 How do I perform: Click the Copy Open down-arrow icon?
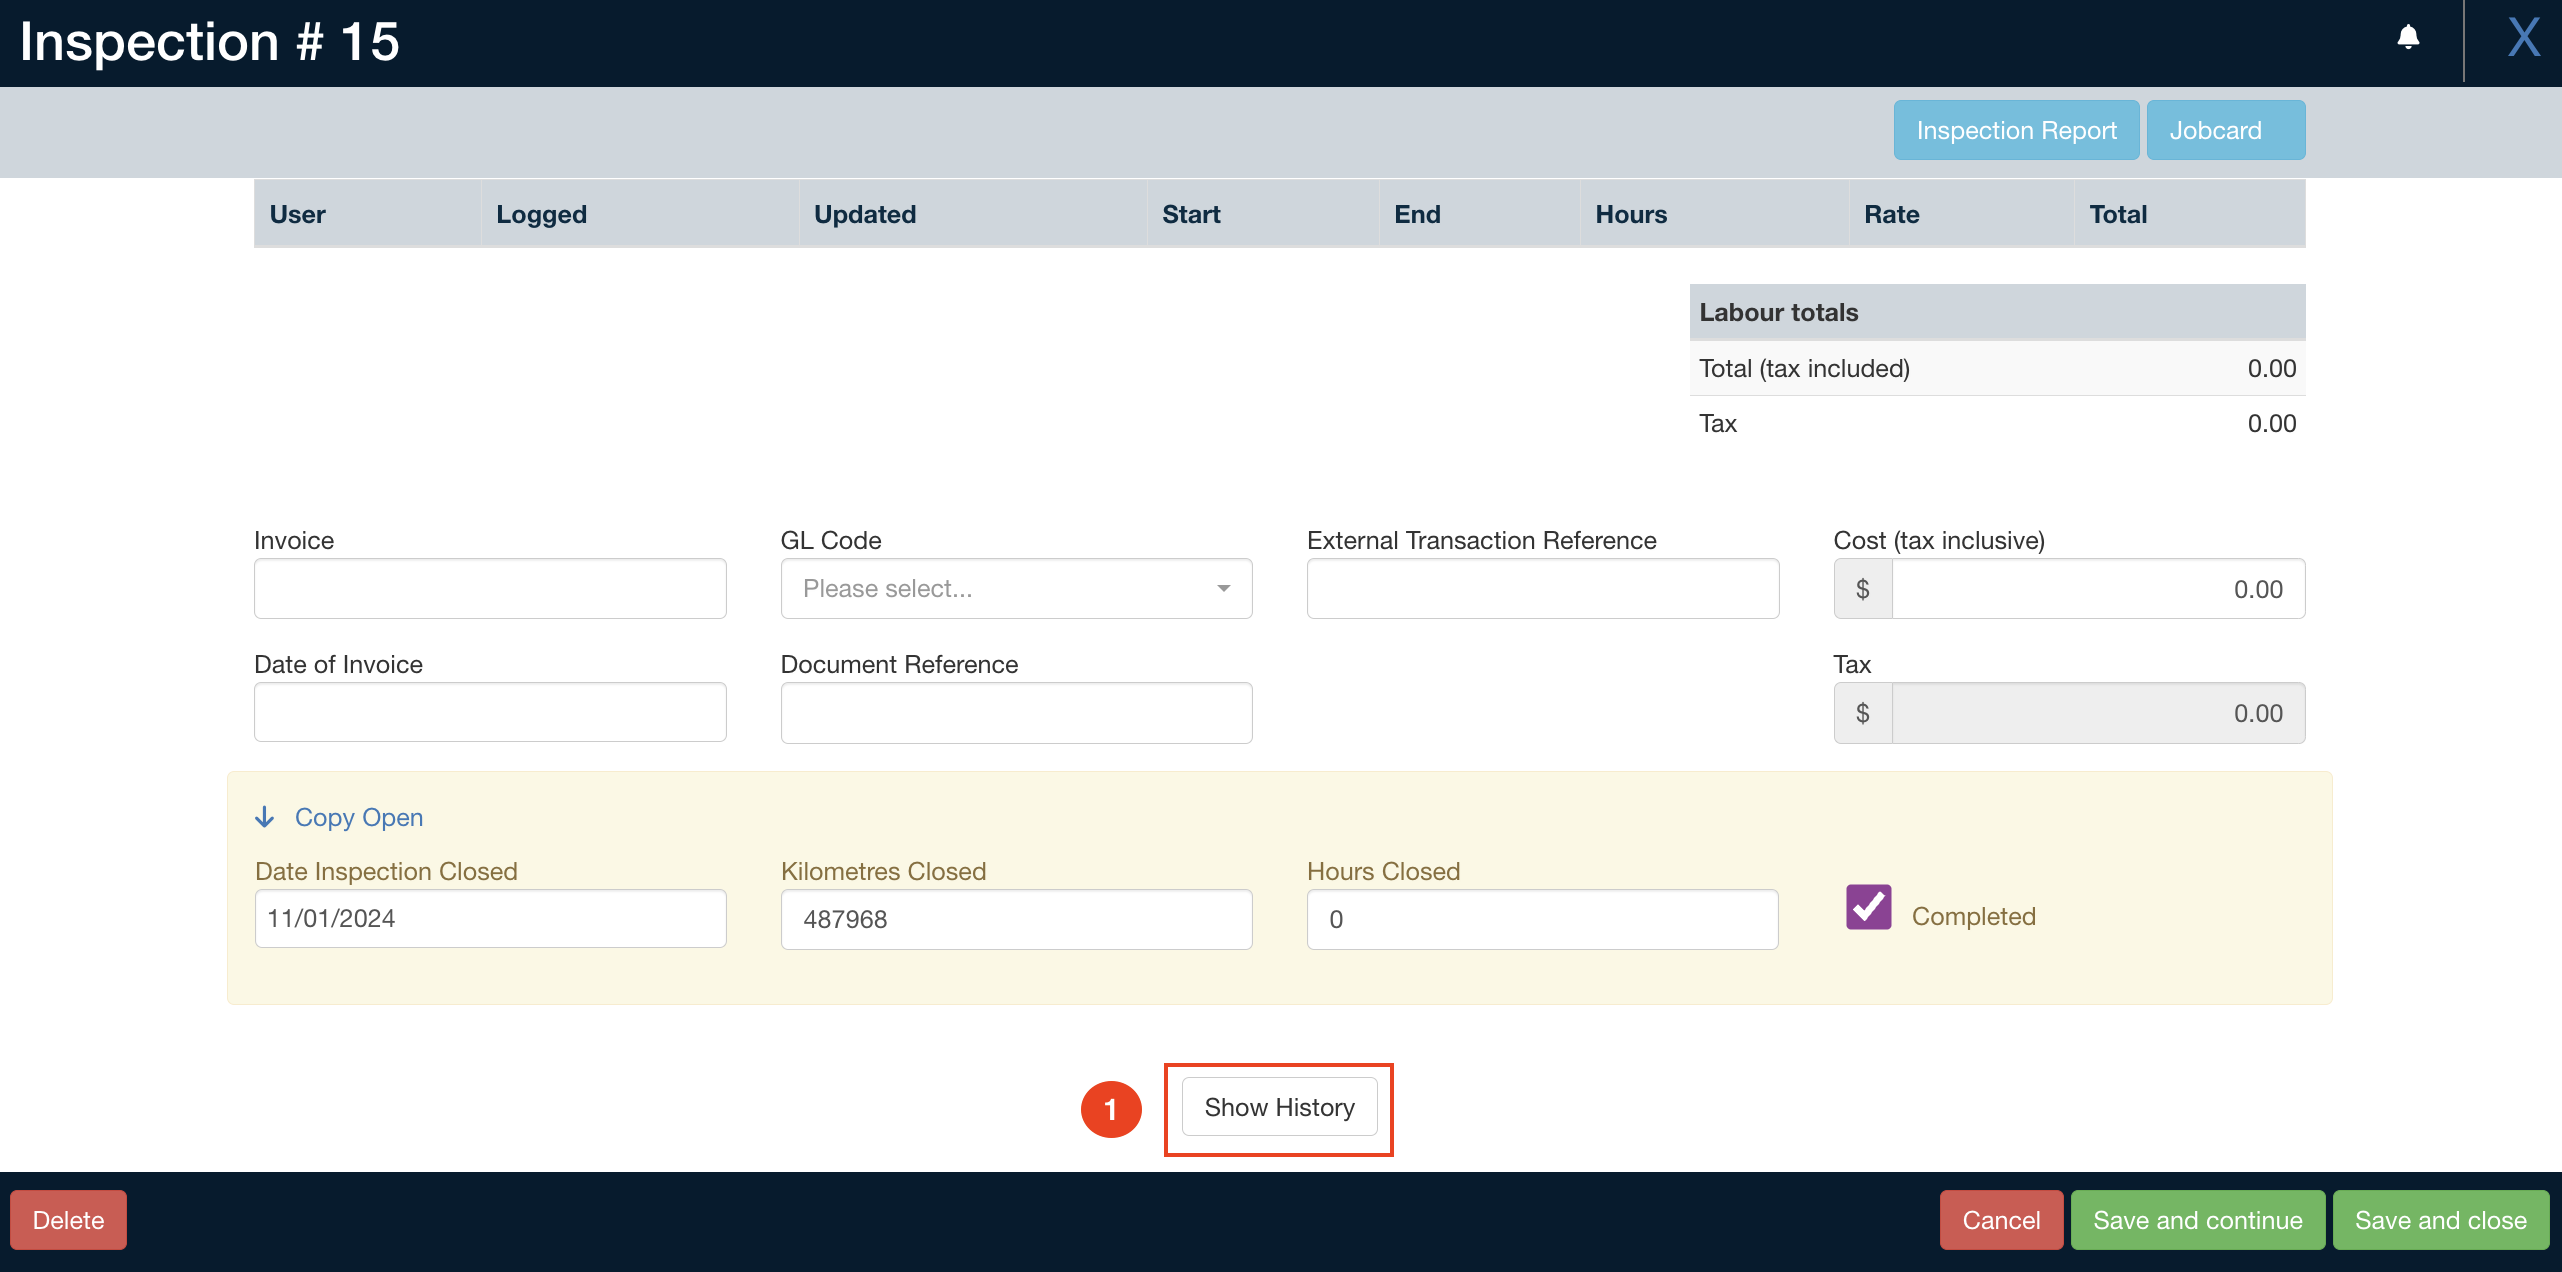[x=265, y=817]
